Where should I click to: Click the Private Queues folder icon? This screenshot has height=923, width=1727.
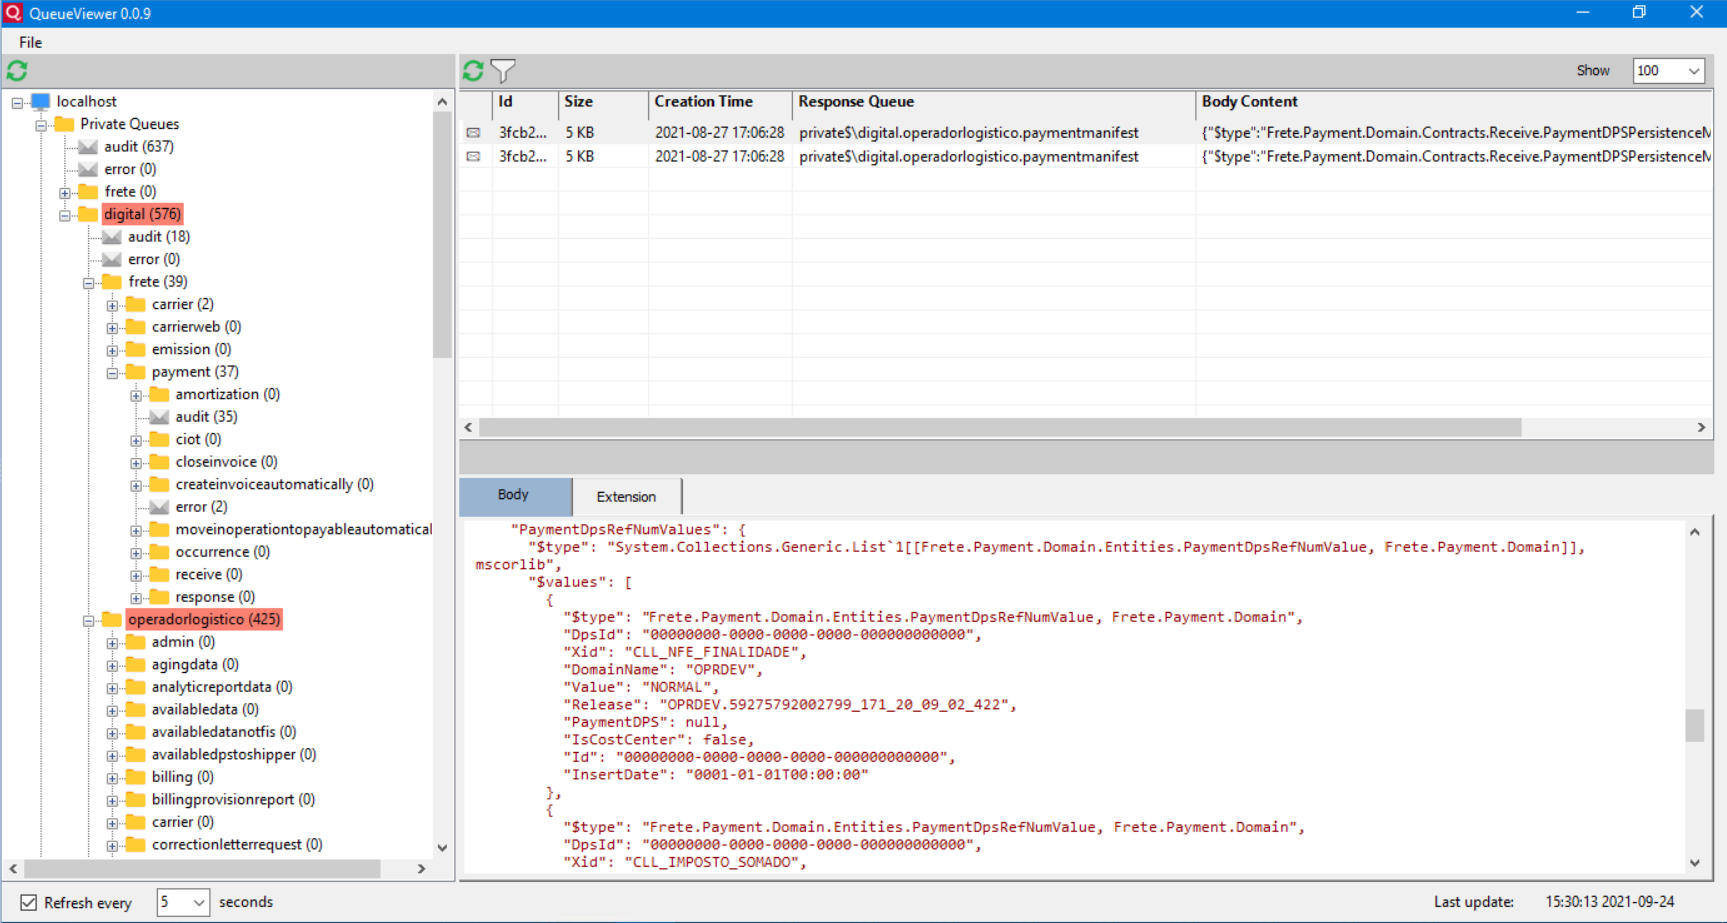pos(65,124)
